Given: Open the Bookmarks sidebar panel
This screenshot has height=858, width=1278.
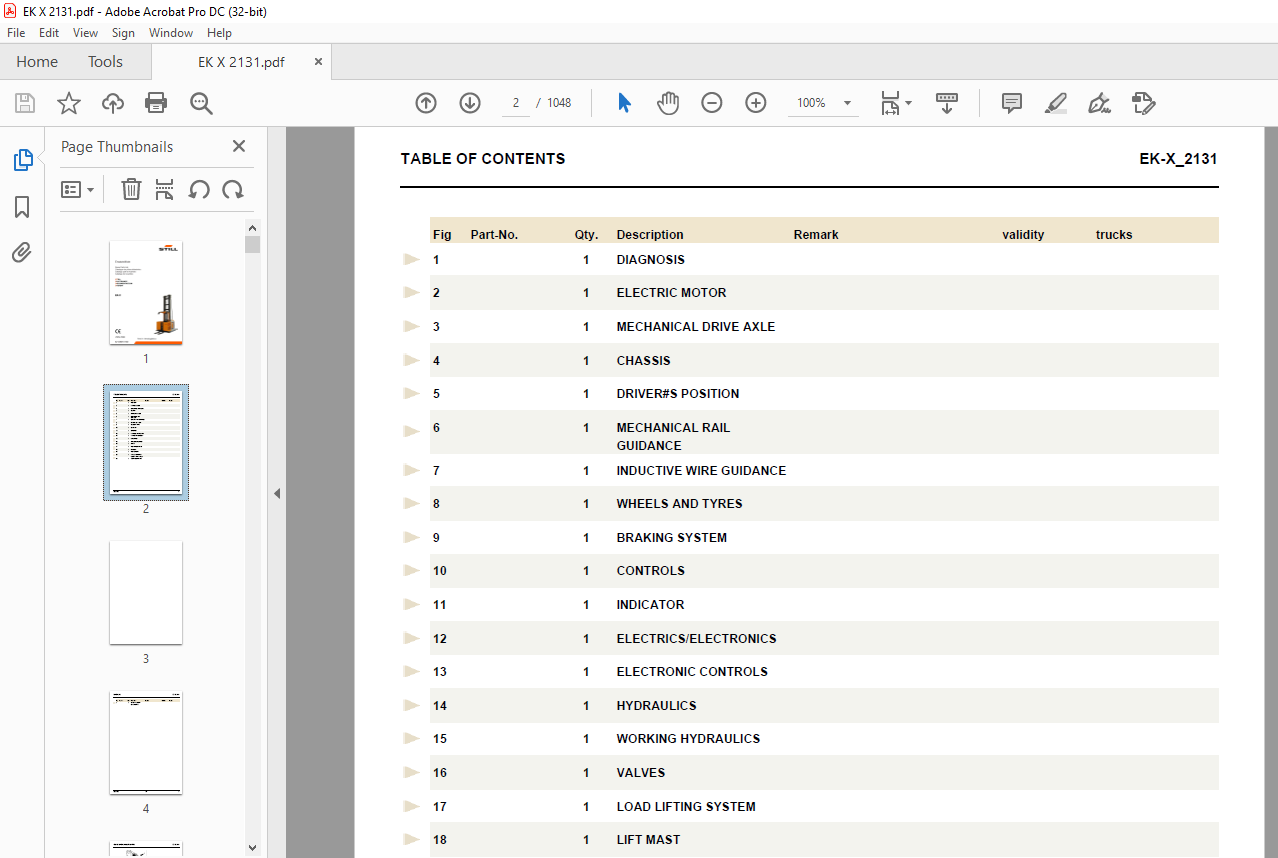Looking at the screenshot, I should click(22, 207).
